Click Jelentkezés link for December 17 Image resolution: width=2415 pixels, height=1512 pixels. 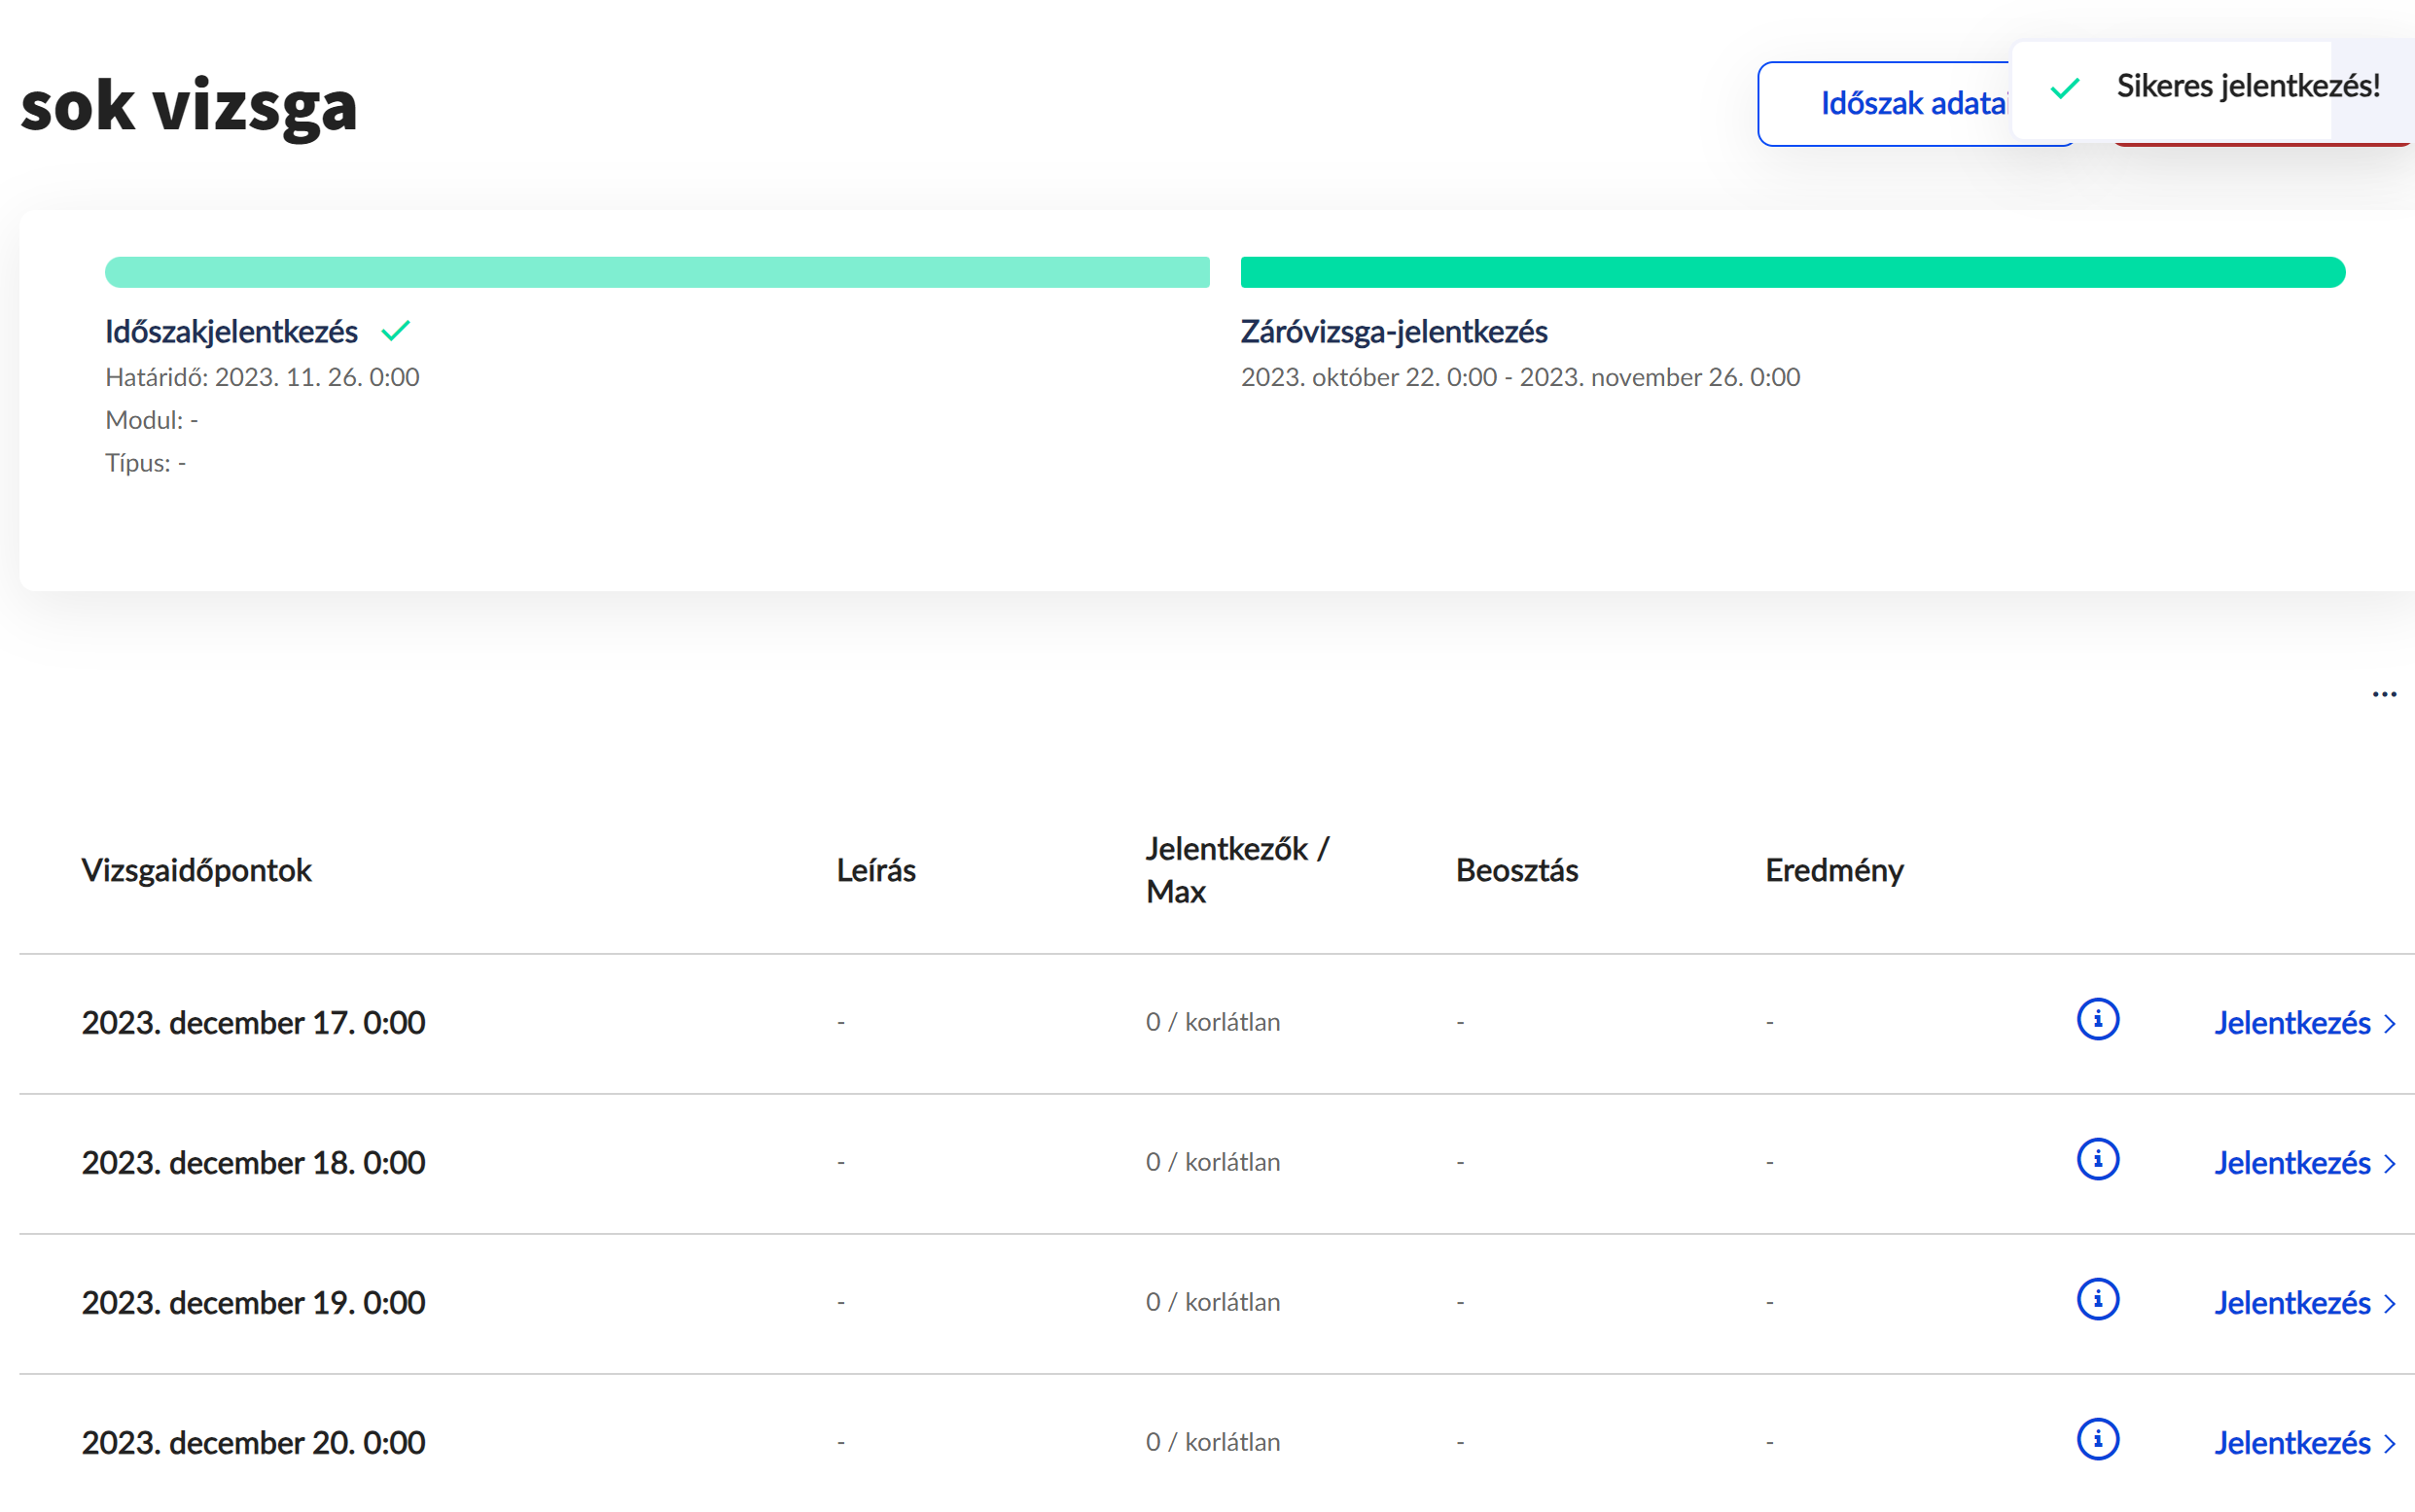coord(2291,1023)
